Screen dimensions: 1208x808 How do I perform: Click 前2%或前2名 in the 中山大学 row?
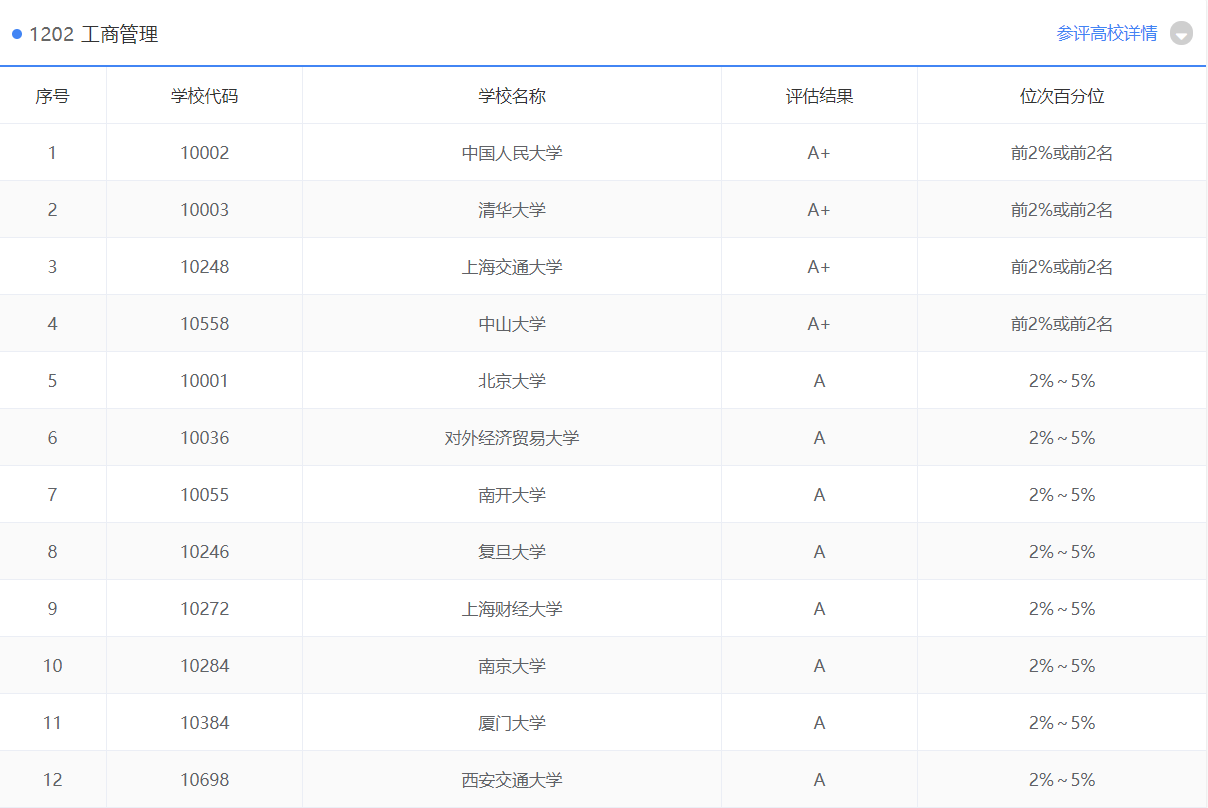1062,324
